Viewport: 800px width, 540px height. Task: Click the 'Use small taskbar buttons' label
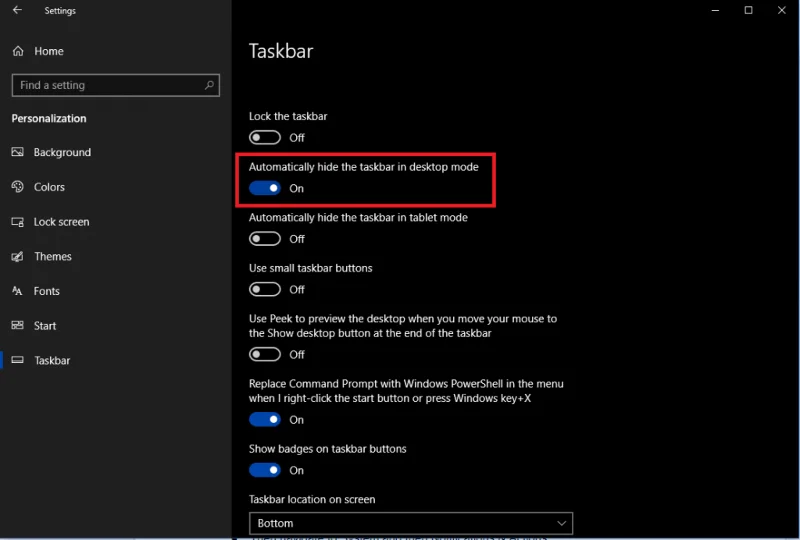[x=311, y=268]
